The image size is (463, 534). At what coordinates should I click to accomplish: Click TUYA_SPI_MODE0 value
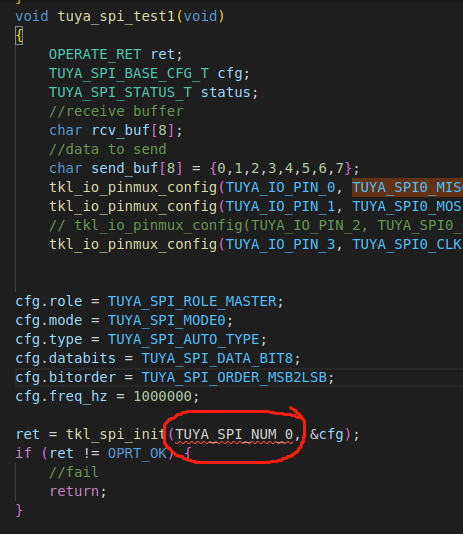coord(167,321)
